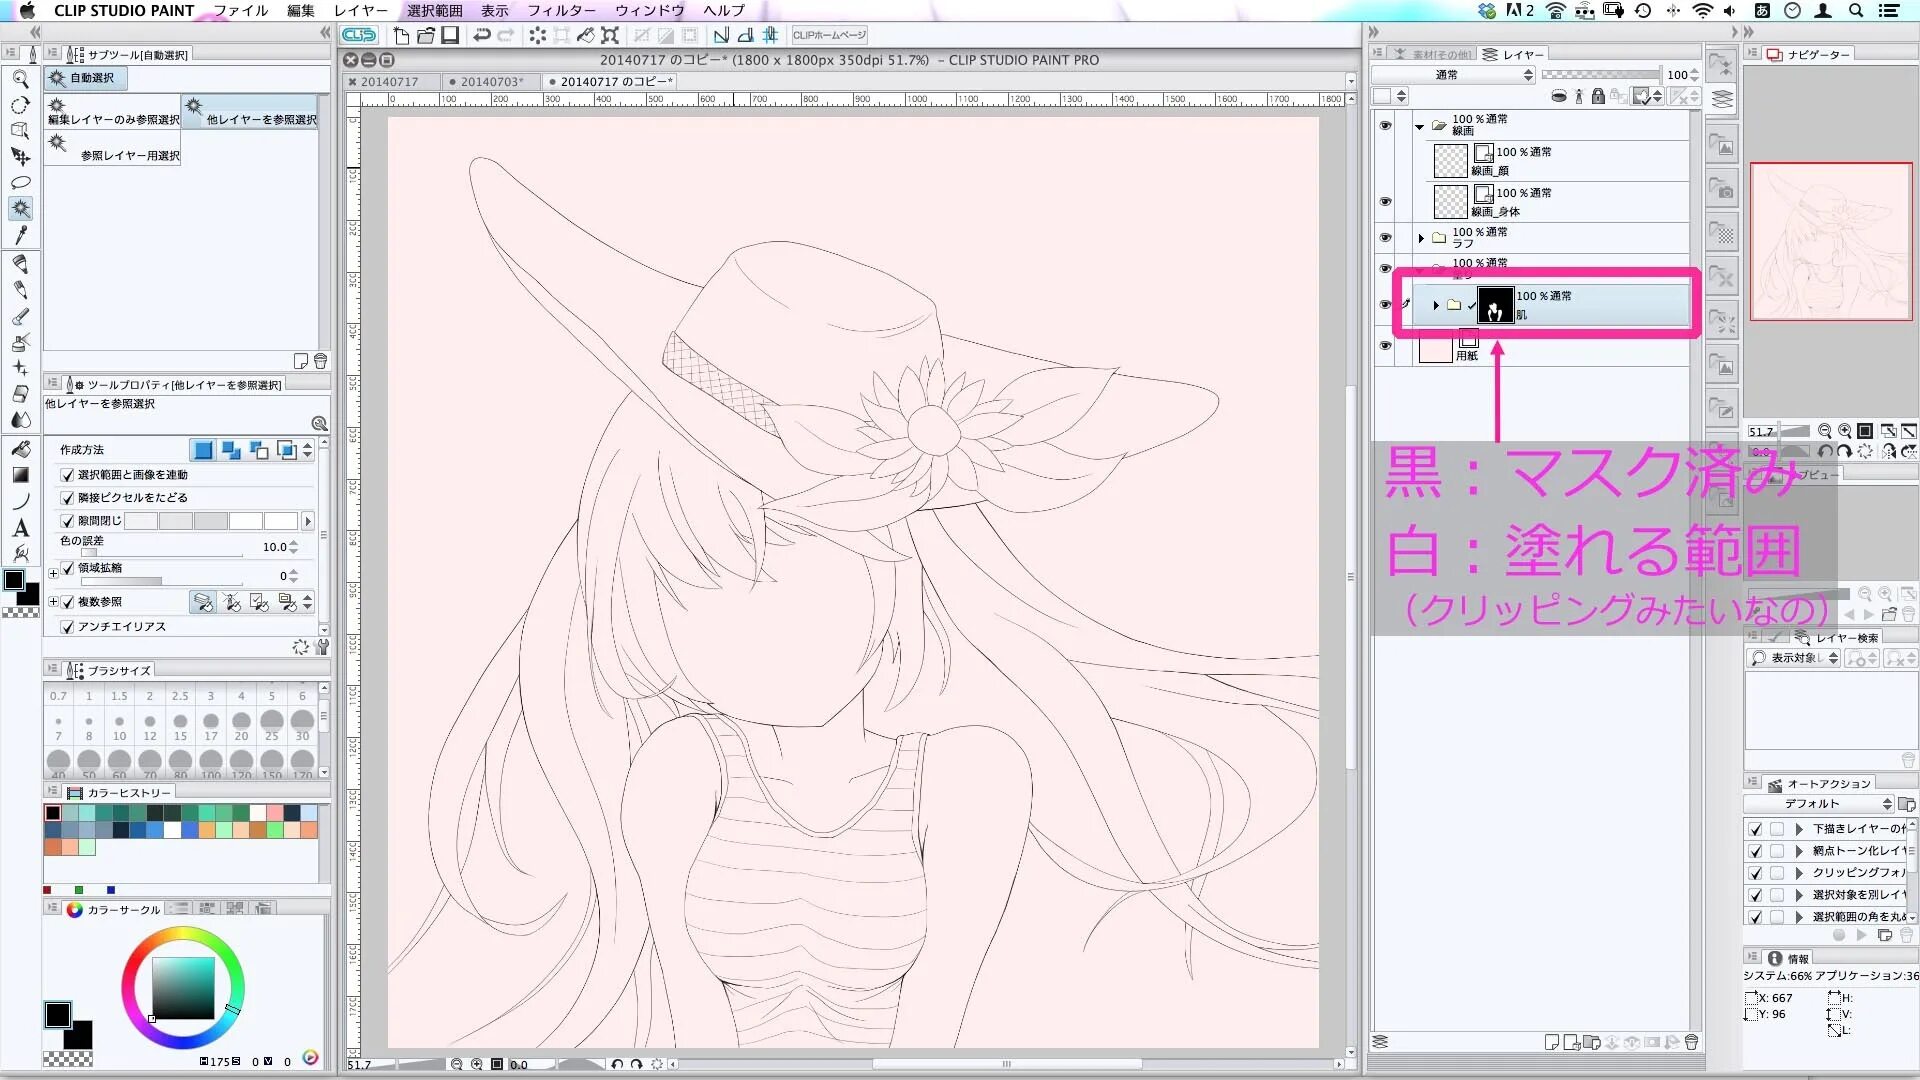
Task: Select the Eyedropper tool
Action: (20, 235)
